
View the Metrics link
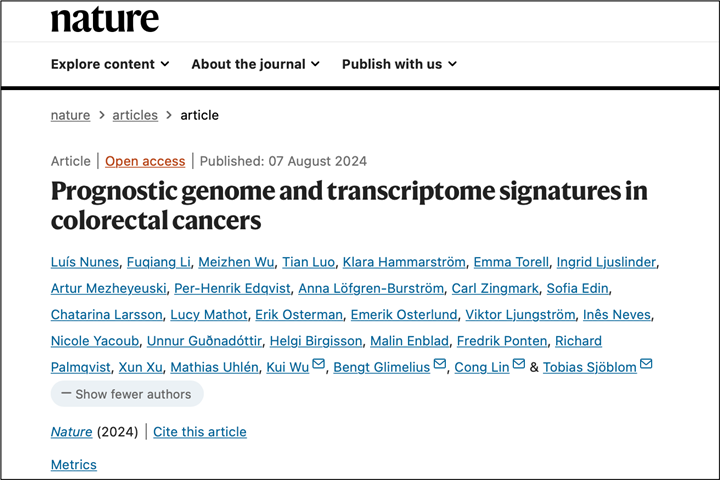point(73,465)
